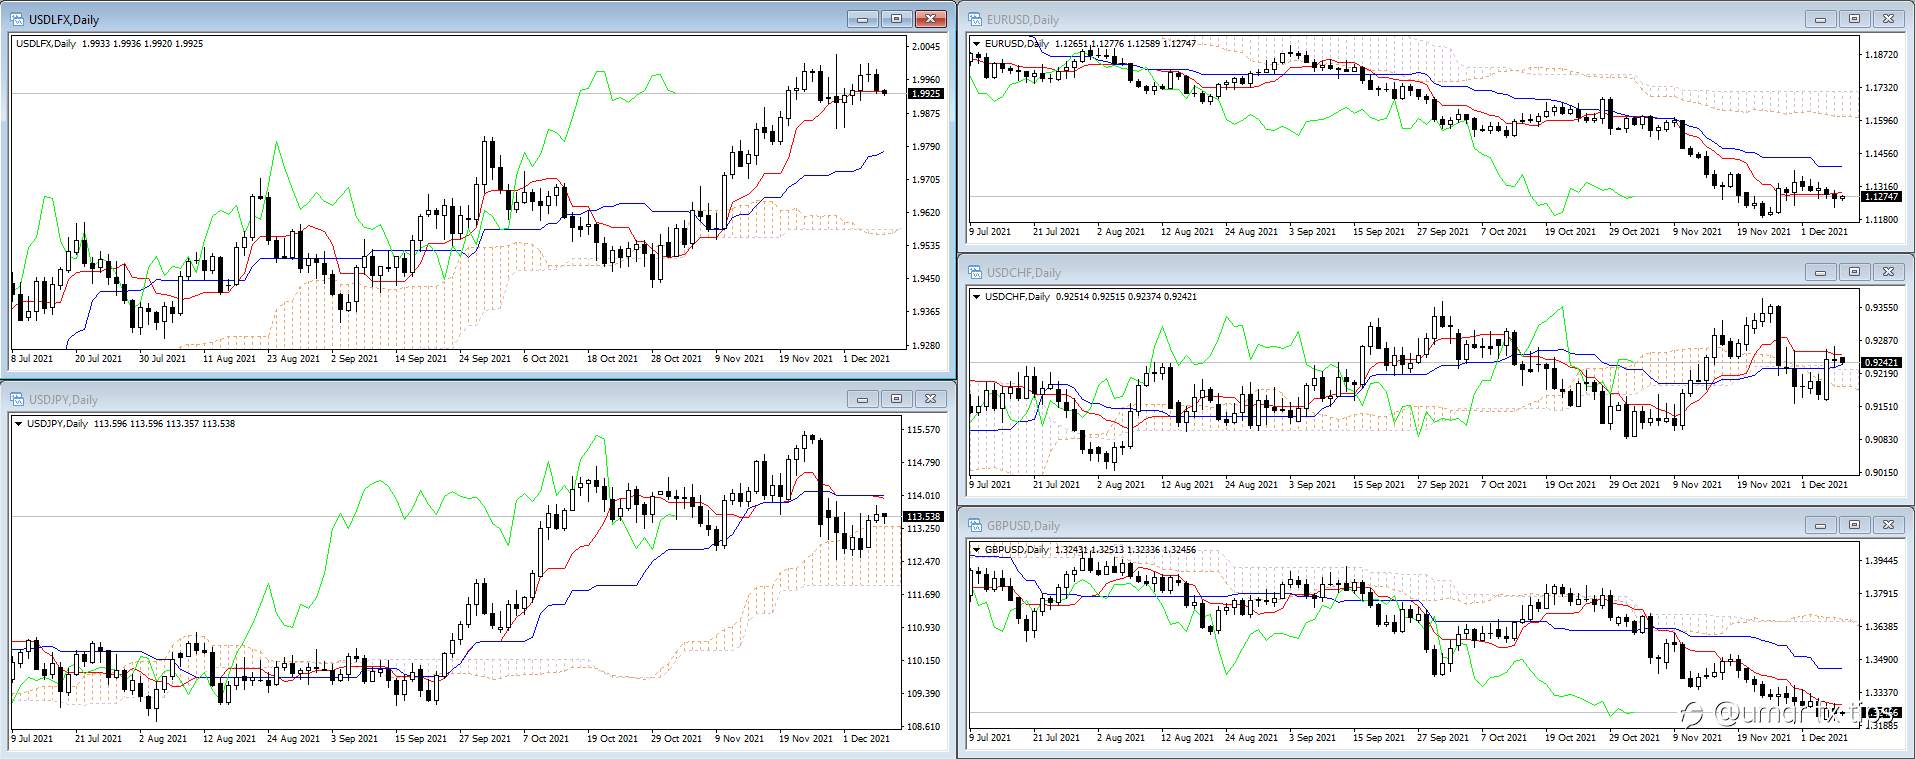Click the '24 Aug 2021' date on GBPUSD axis
The width and height of the screenshot is (1916, 759).
coord(1251,737)
